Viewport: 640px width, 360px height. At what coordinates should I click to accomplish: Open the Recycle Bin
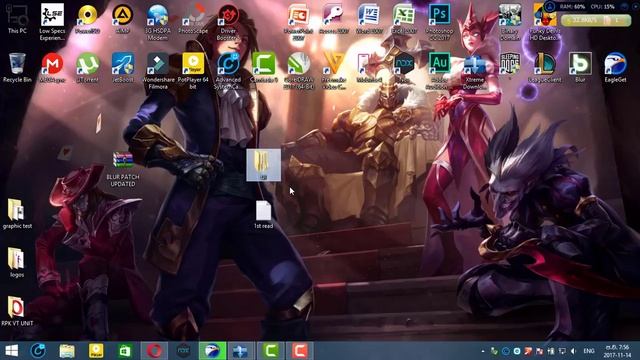click(x=17, y=68)
